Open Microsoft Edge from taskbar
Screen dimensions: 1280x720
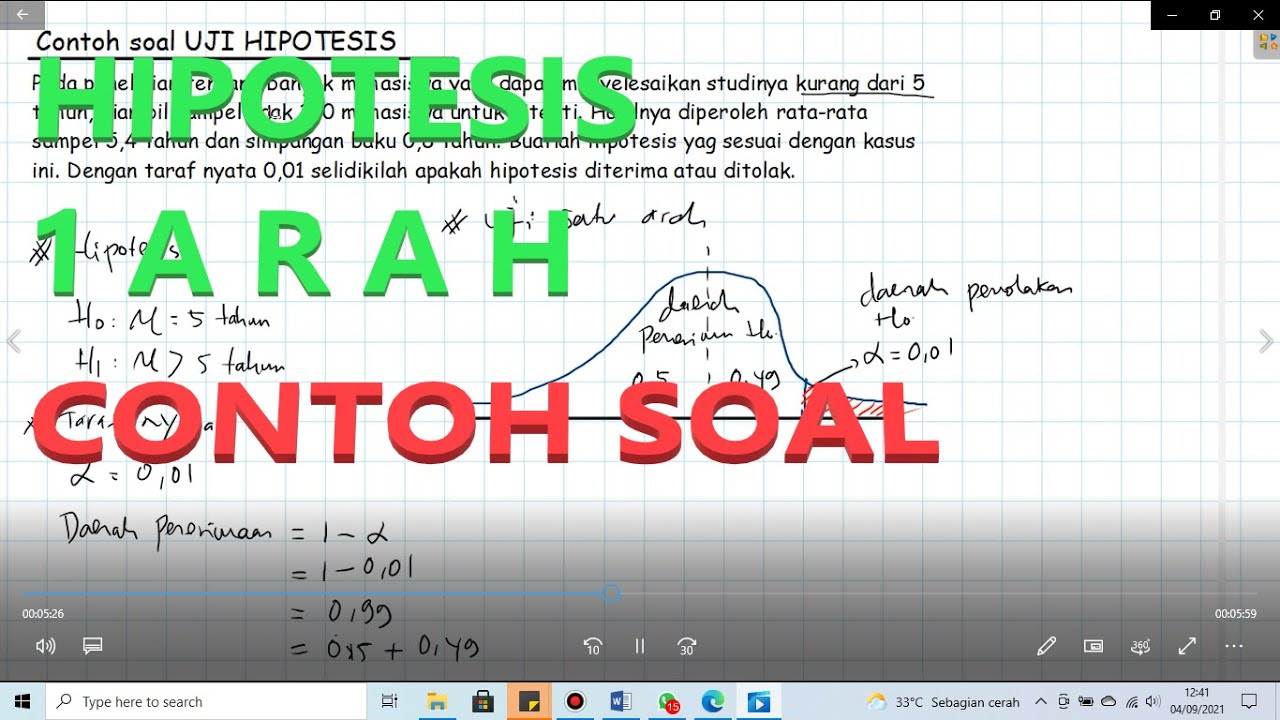pos(713,702)
